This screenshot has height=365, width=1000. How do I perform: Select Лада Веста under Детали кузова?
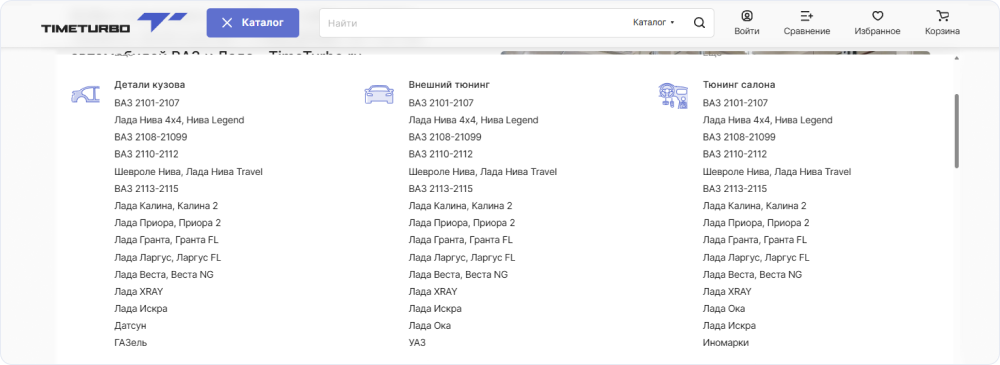(x=164, y=274)
